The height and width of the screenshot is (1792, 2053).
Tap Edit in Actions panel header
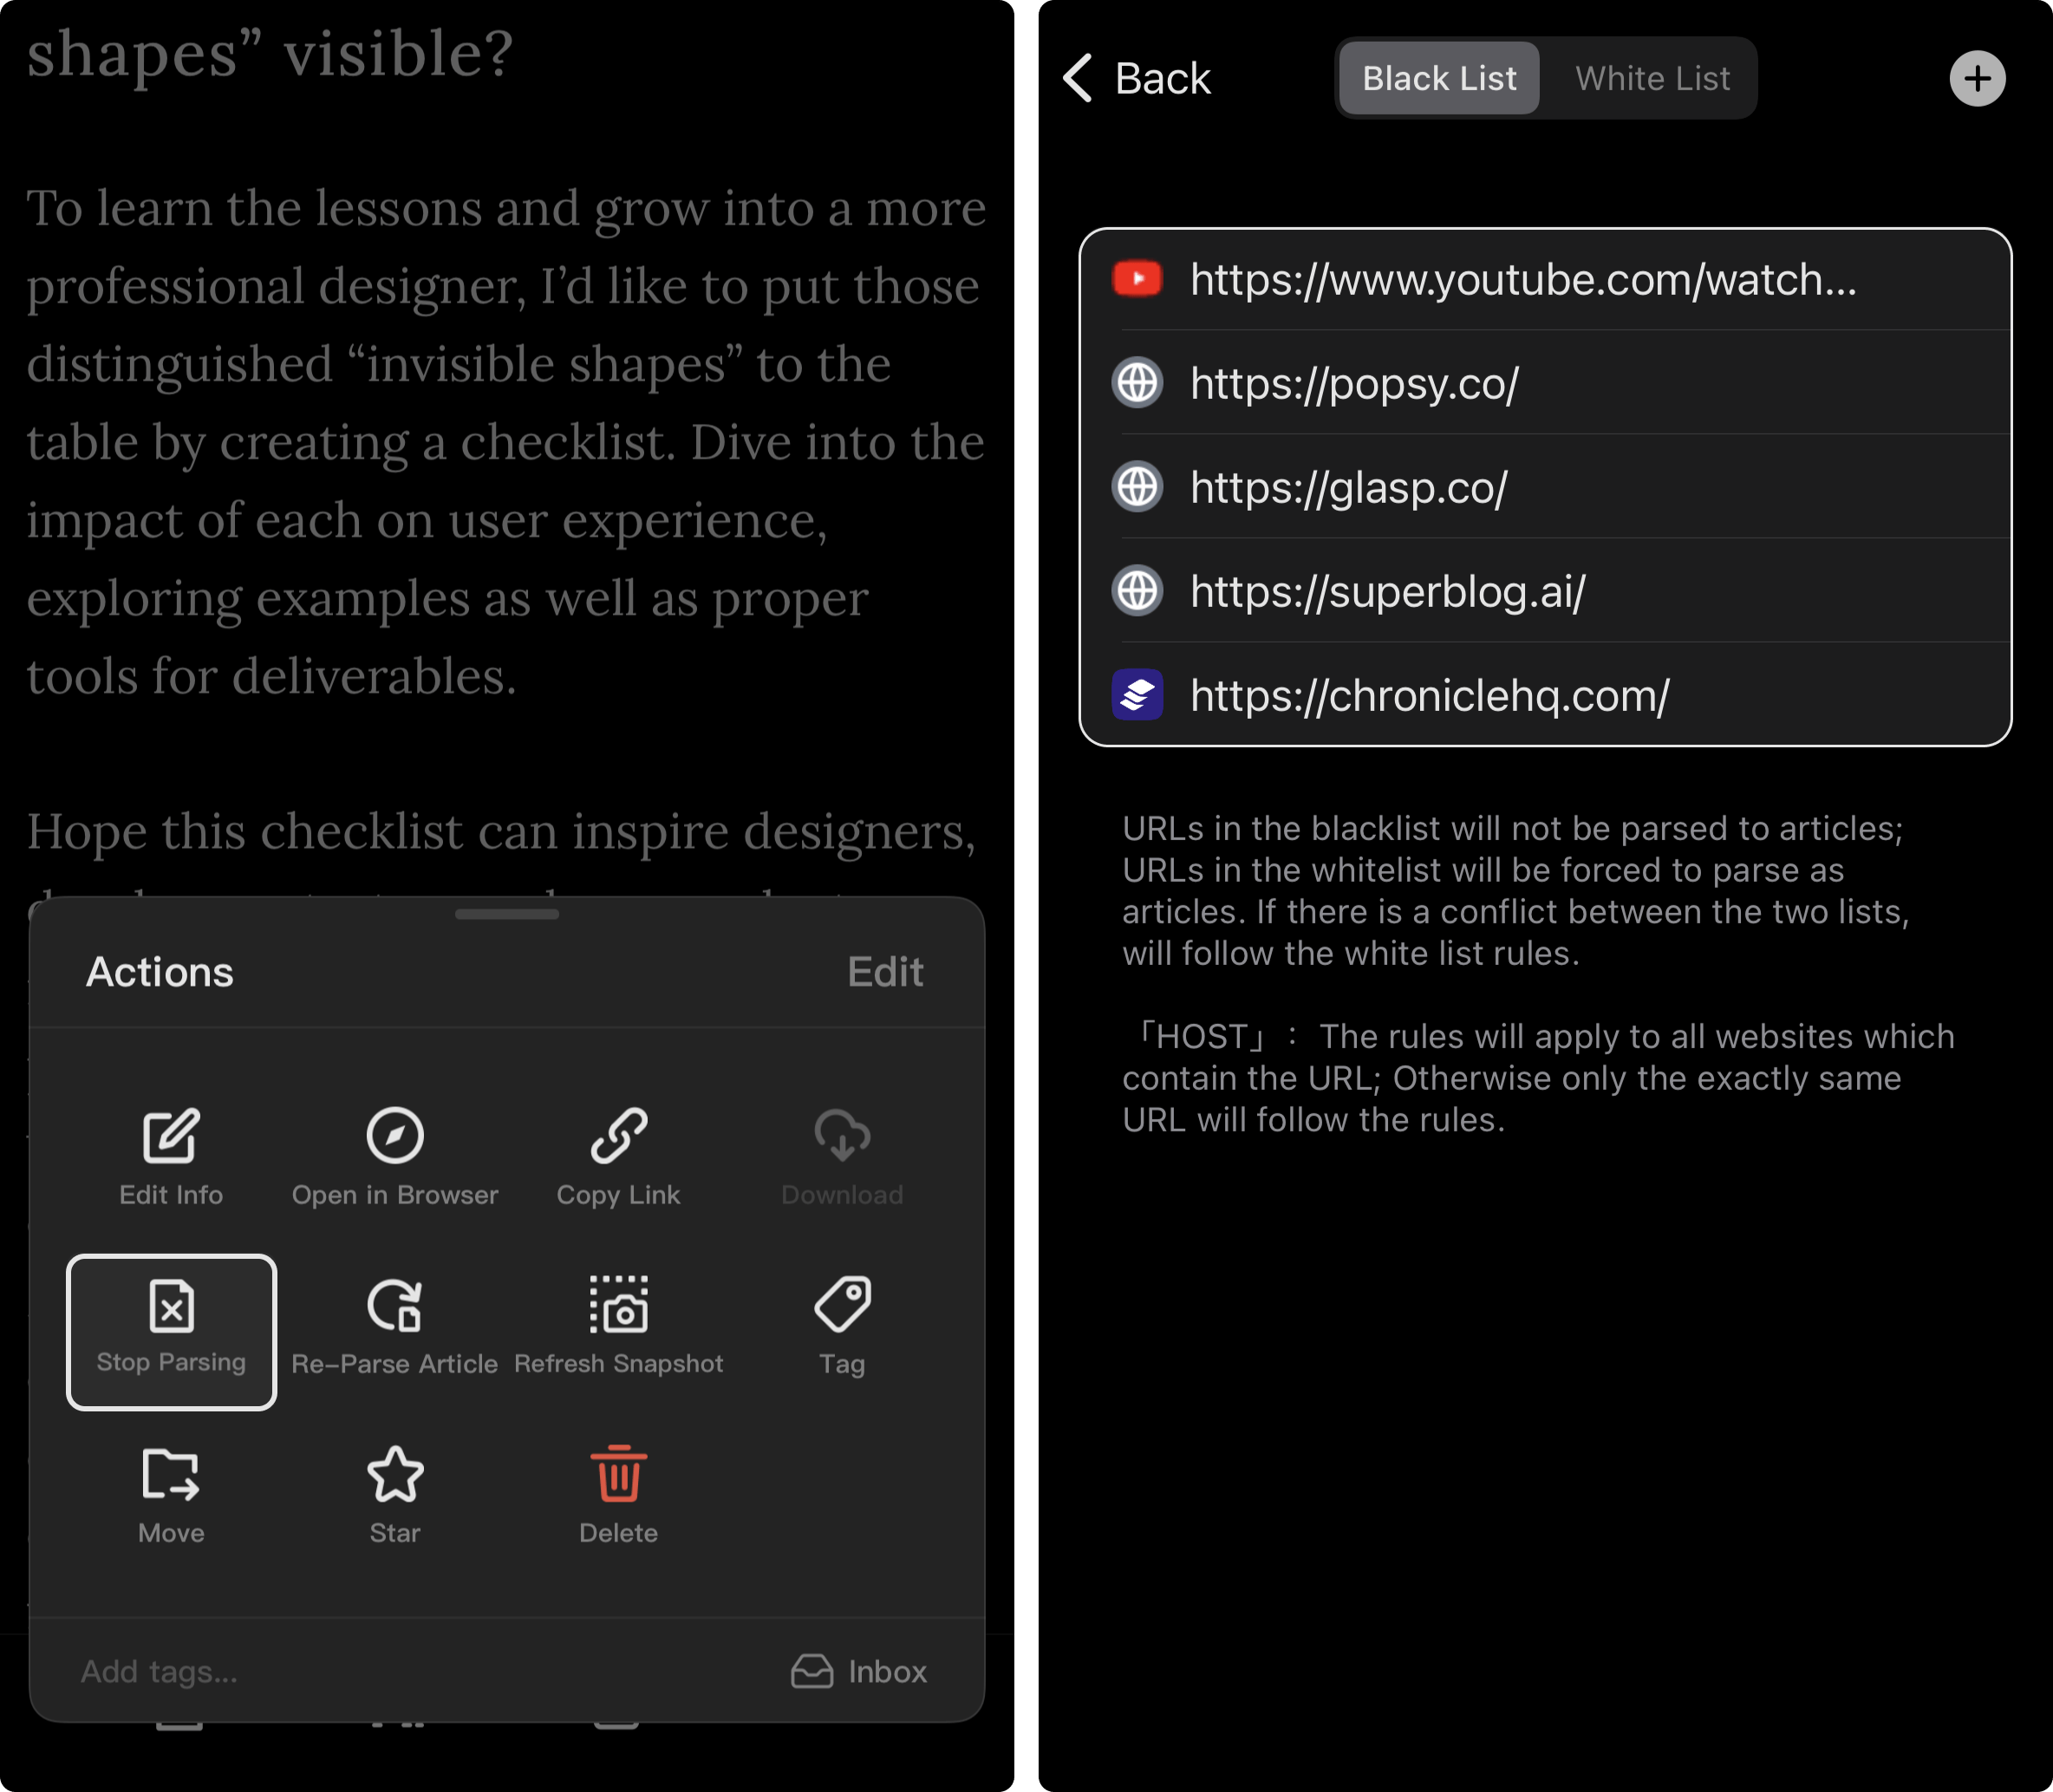(885, 971)
